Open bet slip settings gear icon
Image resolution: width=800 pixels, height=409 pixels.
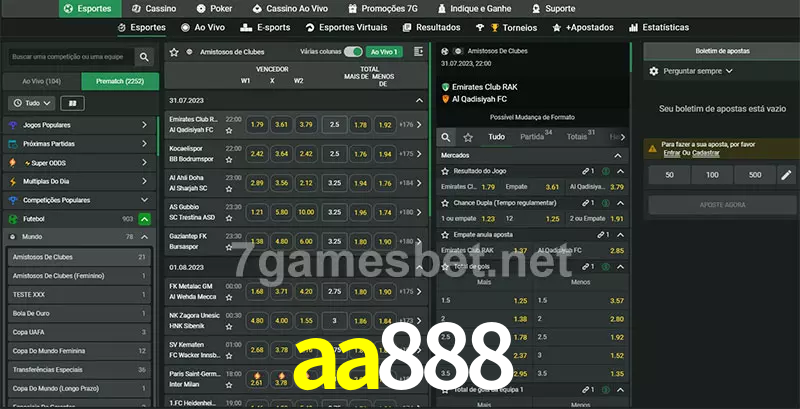coord(654,71)
